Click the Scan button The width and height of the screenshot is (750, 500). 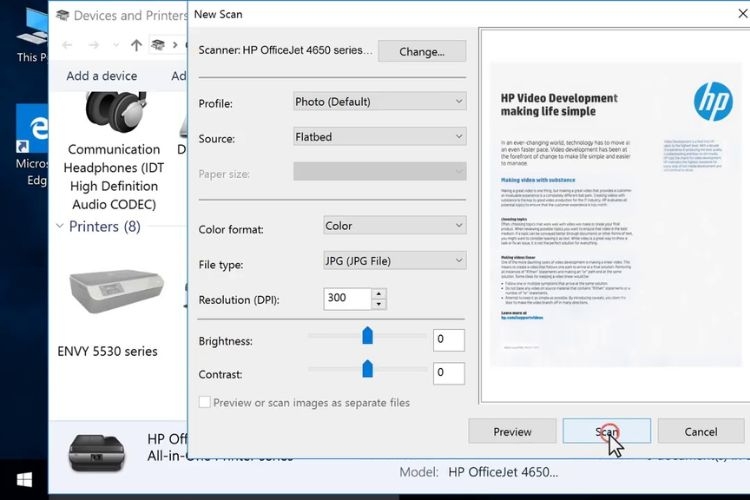(x=607, y=431)
